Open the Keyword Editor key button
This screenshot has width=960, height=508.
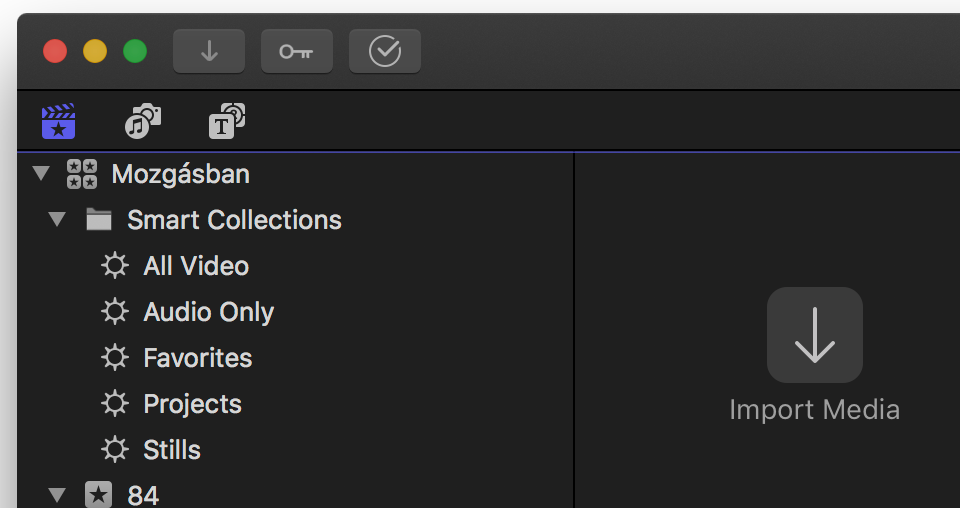[x=297, y=51]
